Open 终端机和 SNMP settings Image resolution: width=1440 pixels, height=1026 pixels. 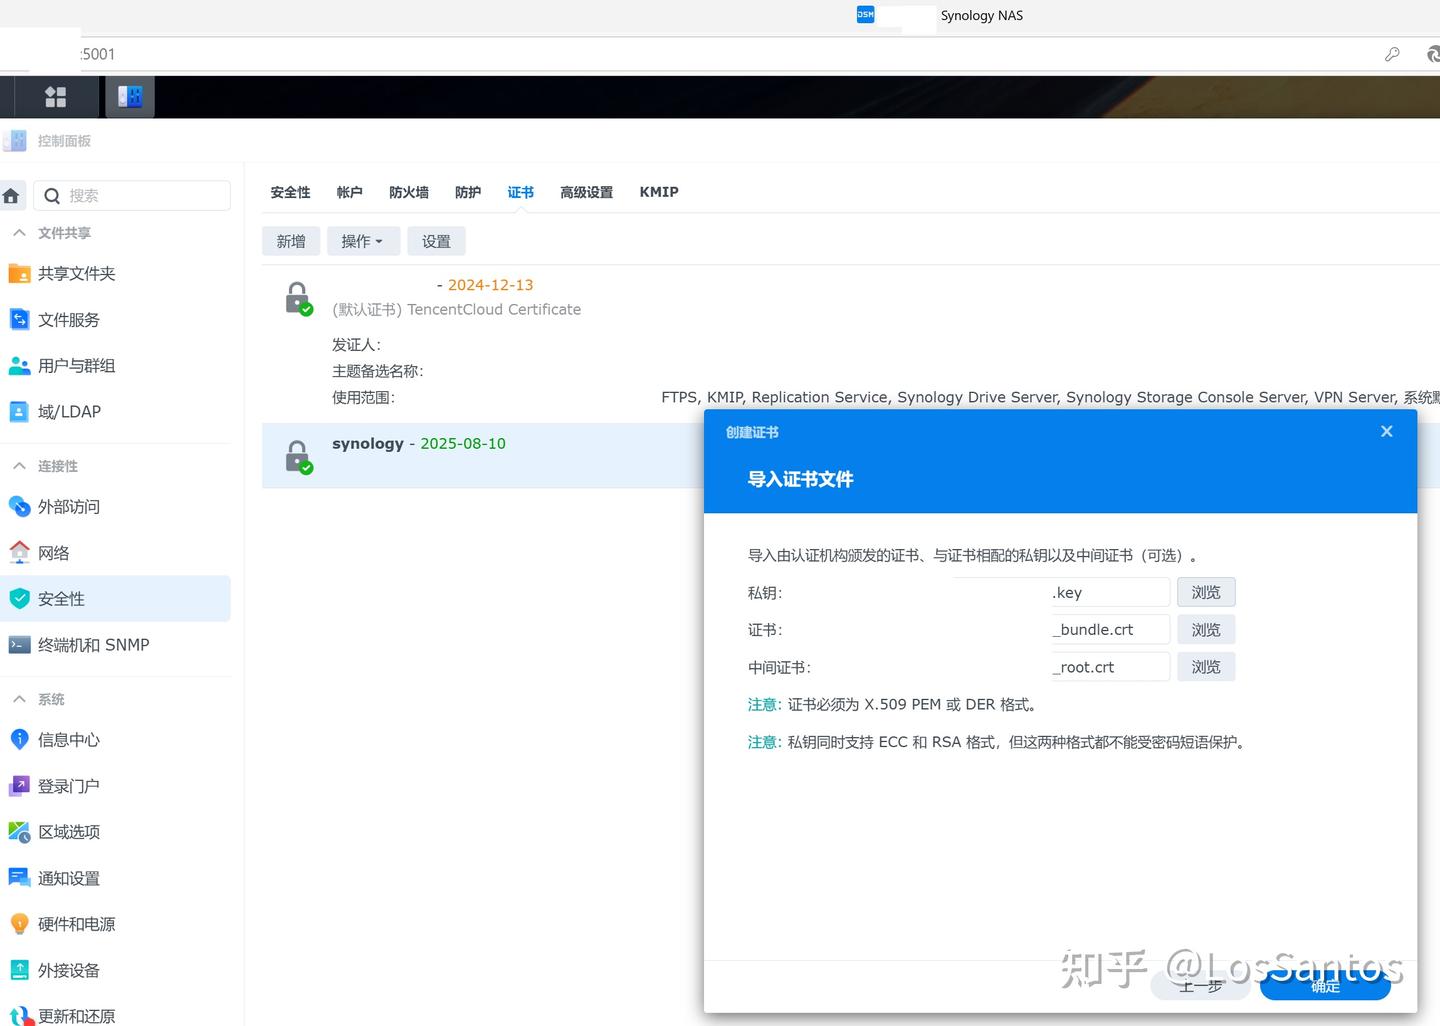coord(92,644)
